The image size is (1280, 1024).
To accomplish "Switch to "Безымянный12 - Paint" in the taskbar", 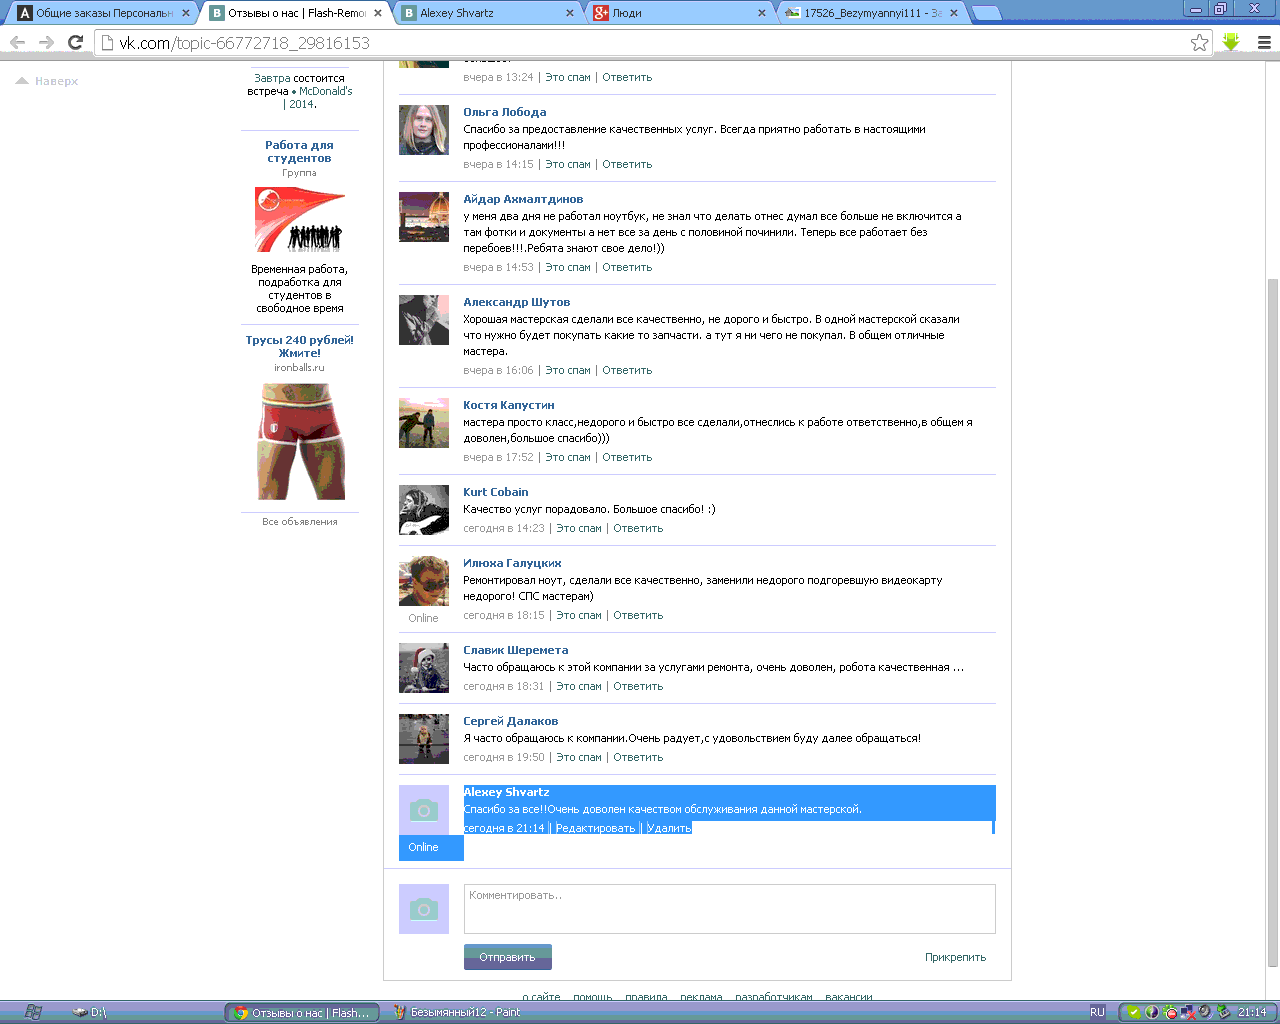I will 456,1012.
